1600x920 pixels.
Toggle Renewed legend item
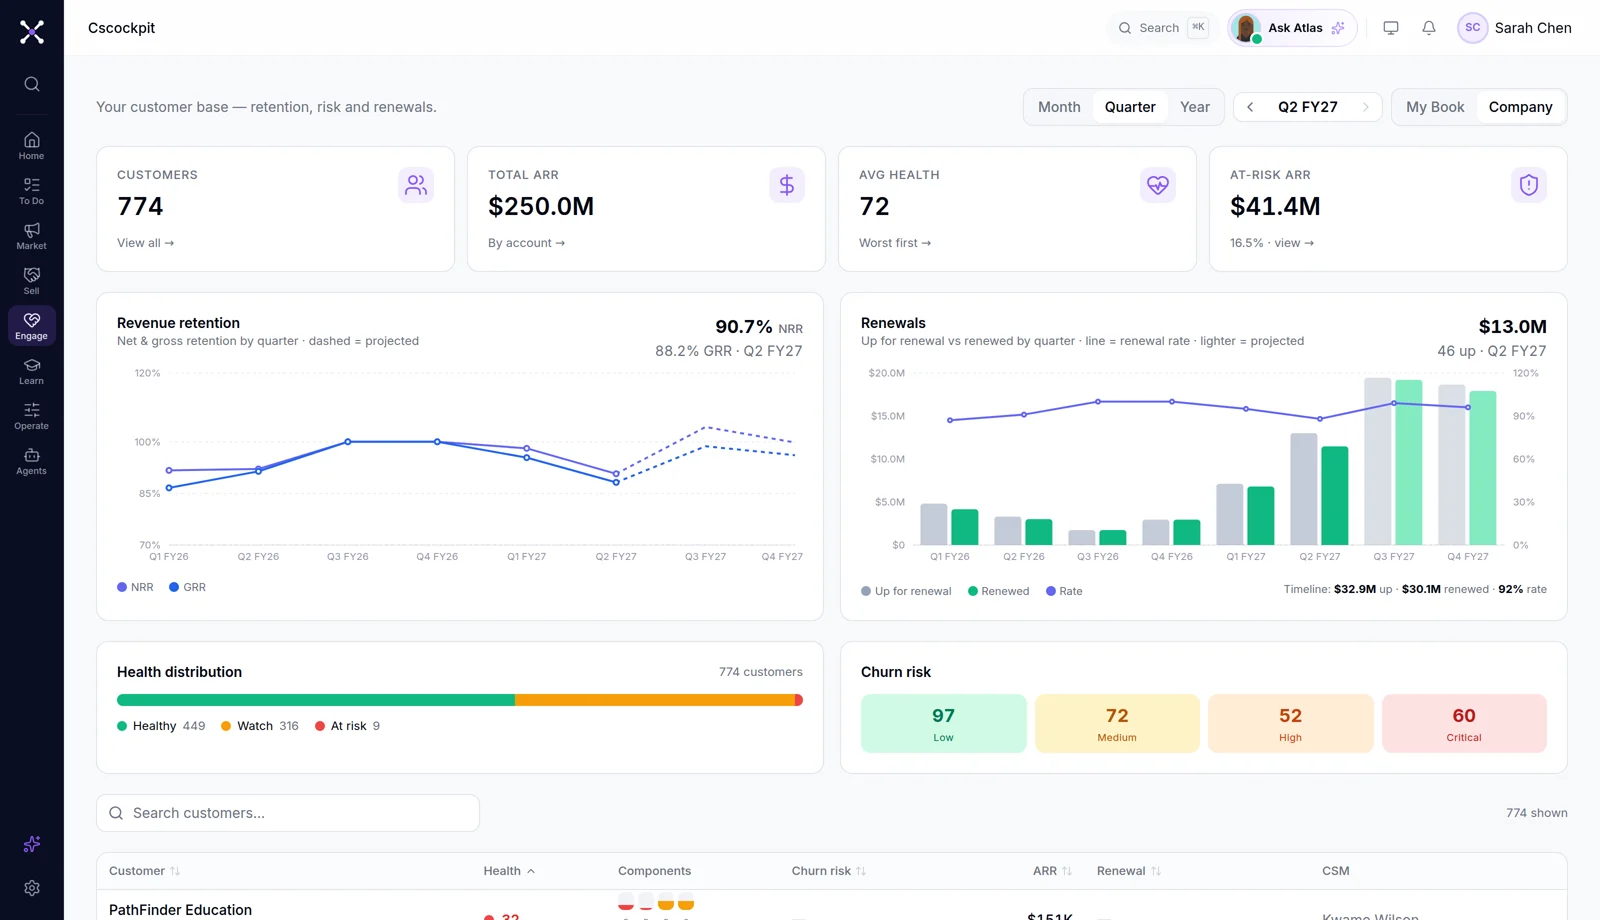[x=999, y=591]
